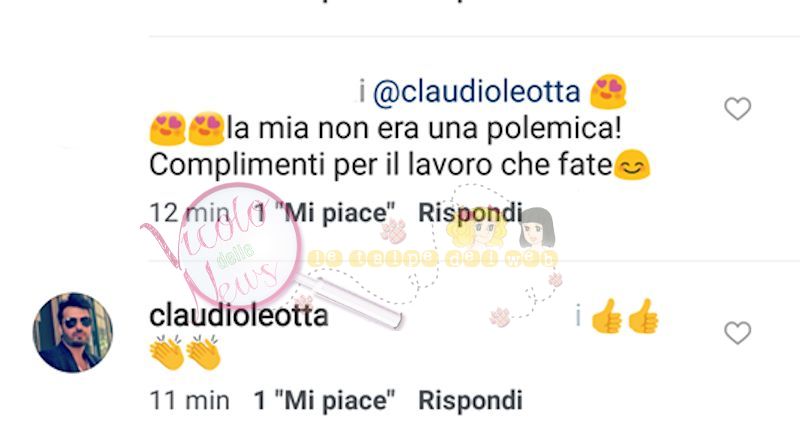
Task: Click the heart-eyes emoji after @claudioleotta
Action: [x=608, y=92]
